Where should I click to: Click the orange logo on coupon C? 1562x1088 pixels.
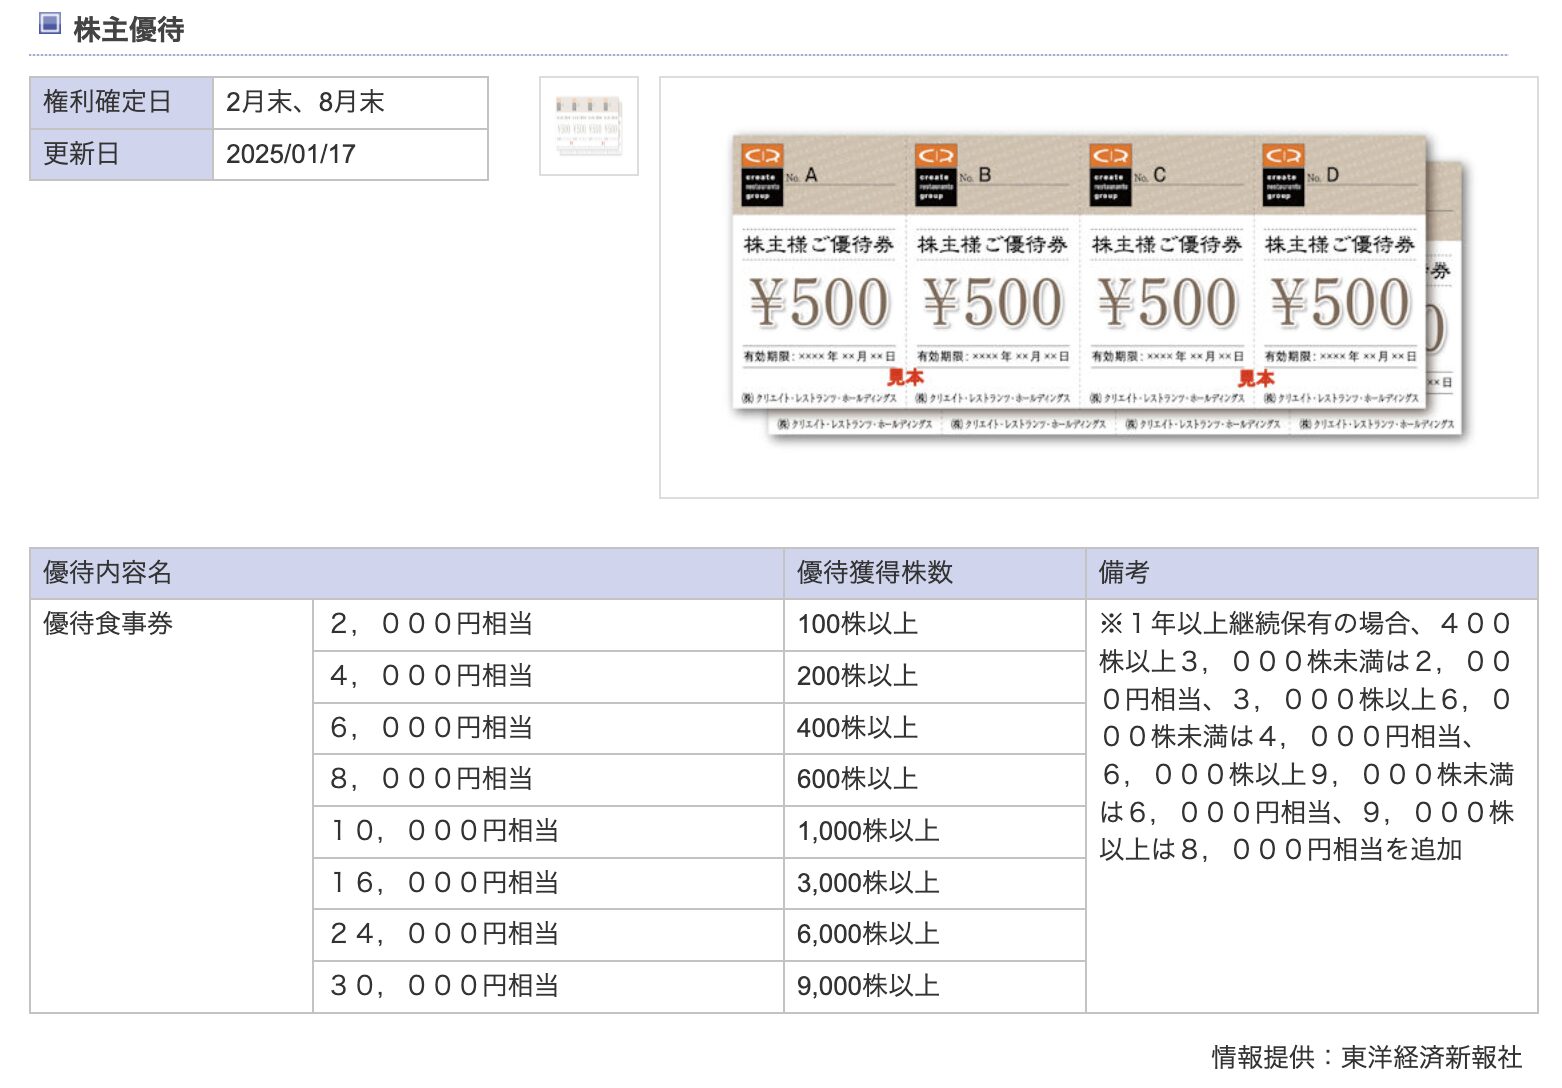coord(1110,155)
